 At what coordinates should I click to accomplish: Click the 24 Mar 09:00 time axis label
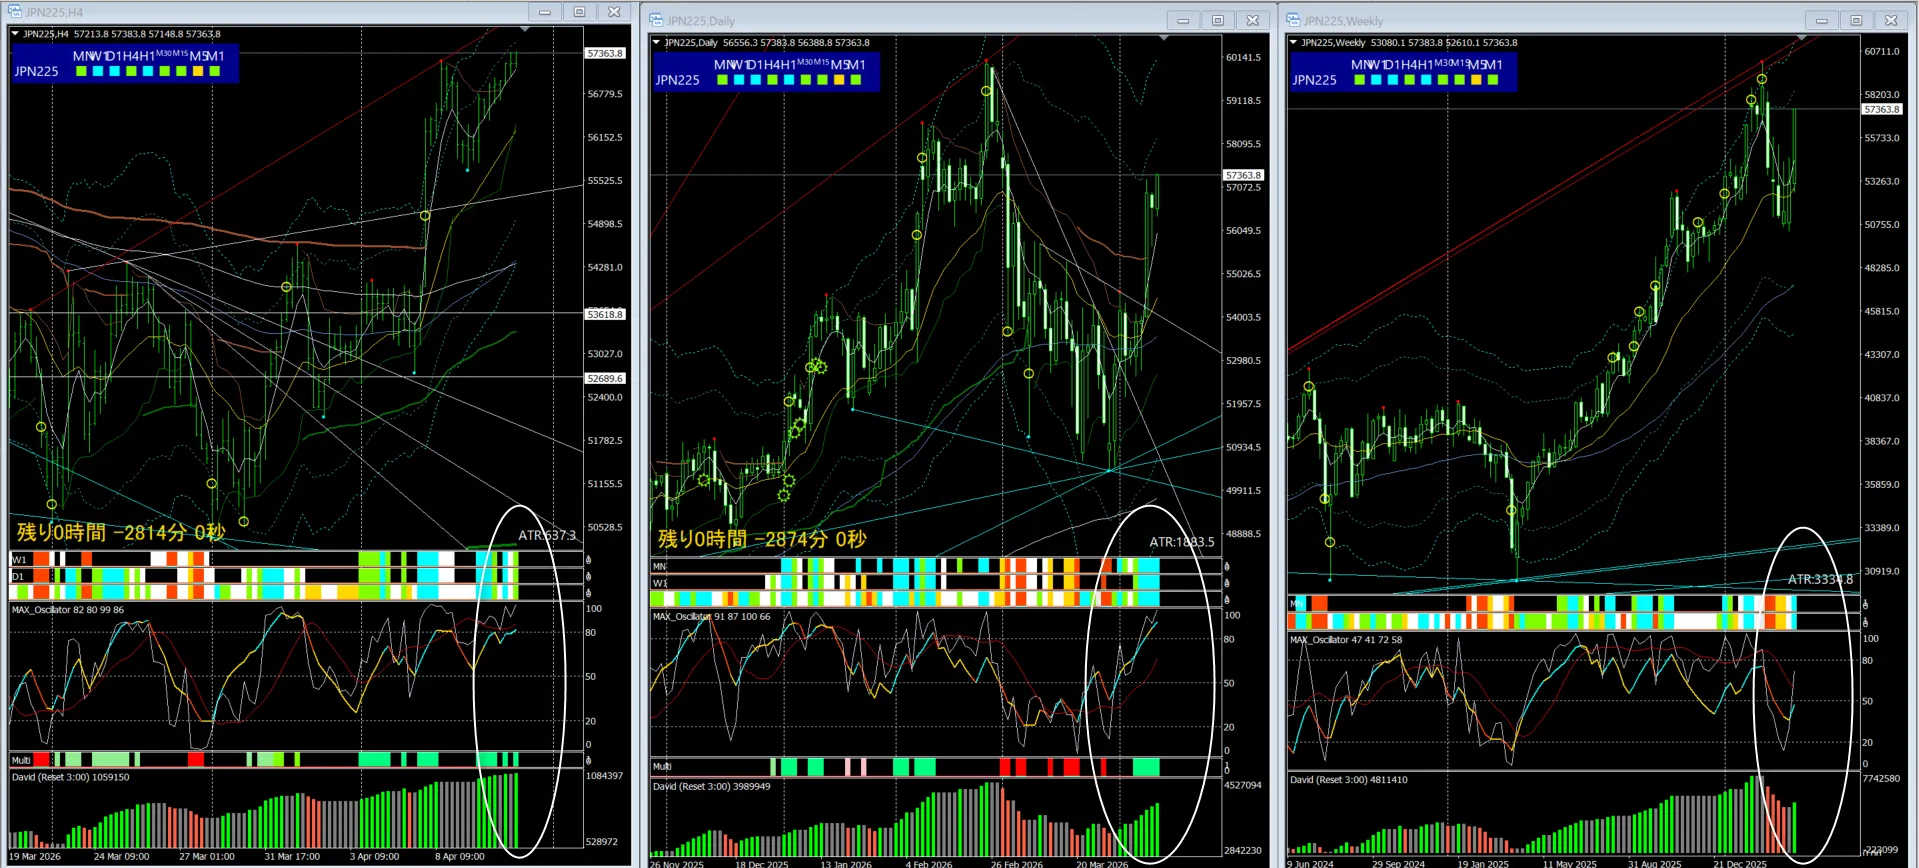point(122,856)
